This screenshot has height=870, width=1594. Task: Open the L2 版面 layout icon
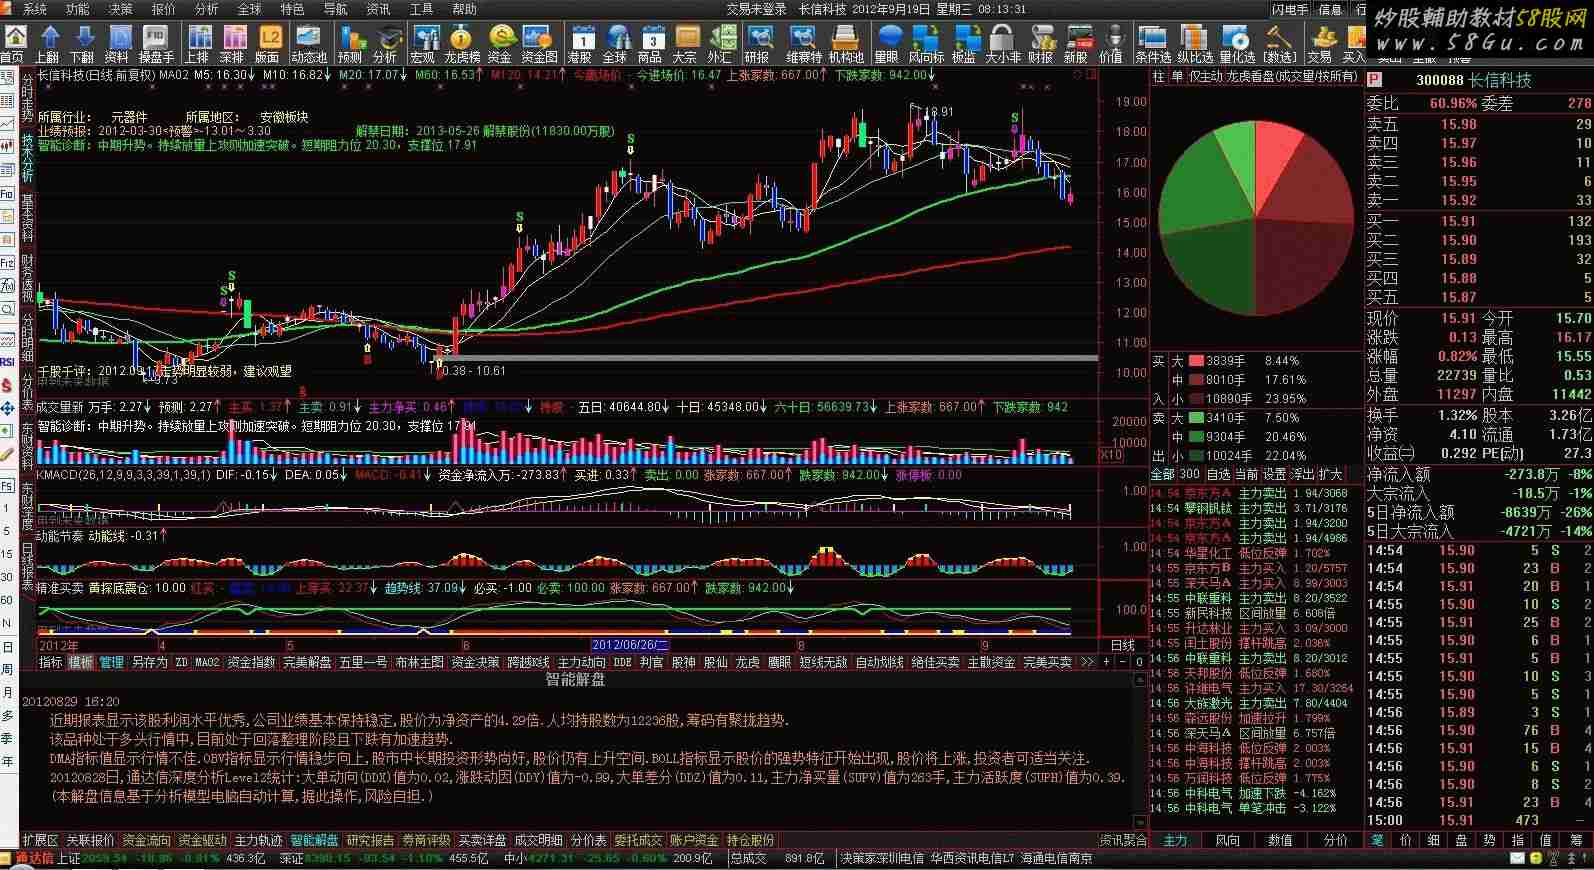268,44
